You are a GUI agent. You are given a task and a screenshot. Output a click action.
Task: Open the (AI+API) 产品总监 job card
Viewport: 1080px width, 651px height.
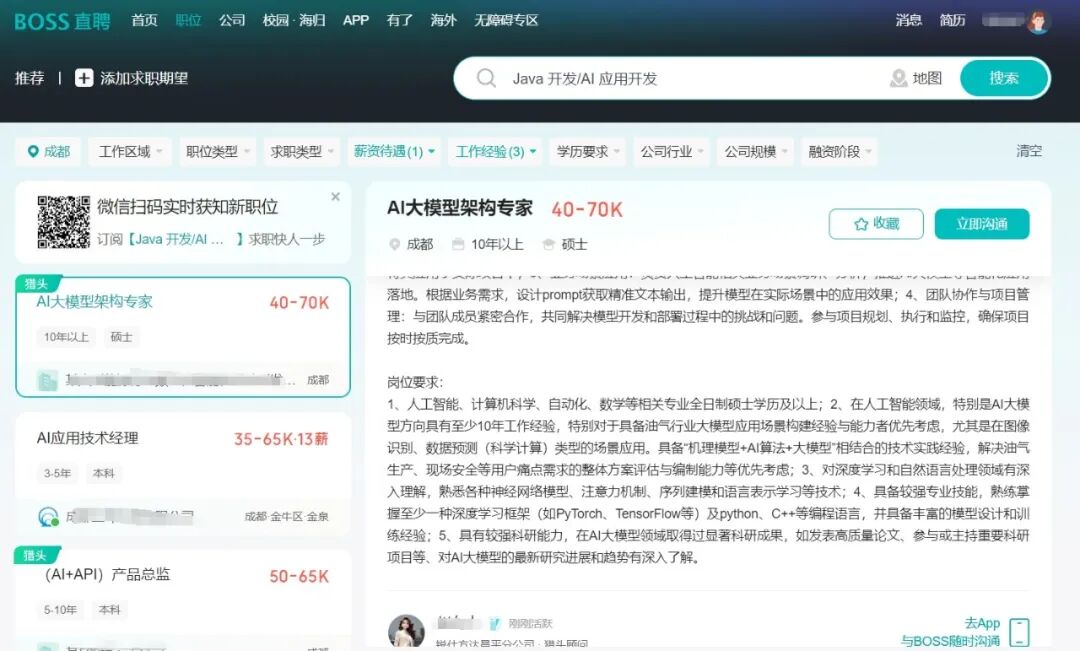pos(183,599)
